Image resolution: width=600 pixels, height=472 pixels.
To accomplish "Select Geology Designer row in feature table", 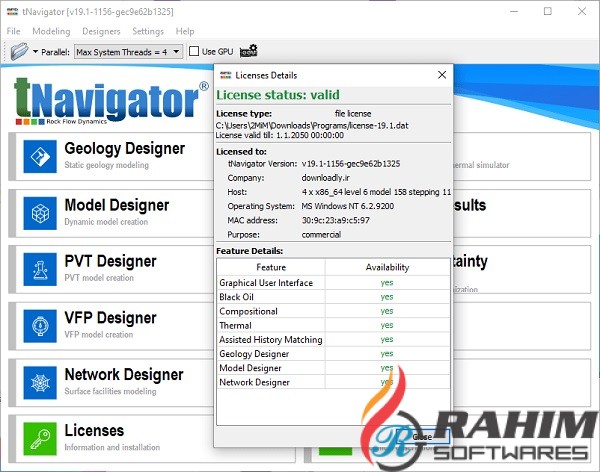I will pyautogui.click(x=333, y=354).
